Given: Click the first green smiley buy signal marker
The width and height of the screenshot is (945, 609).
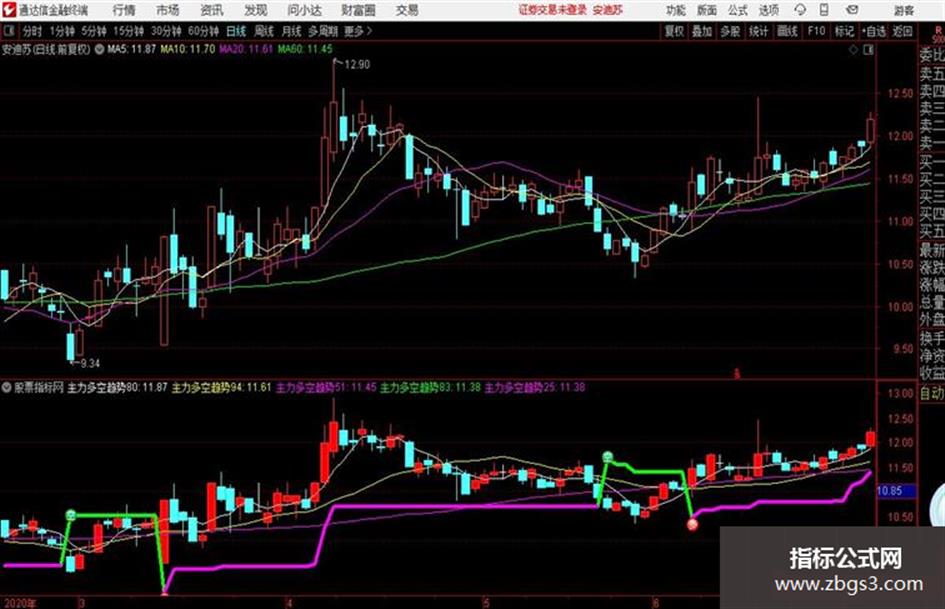Looking at the screenshot, I should click(x=71, y=515).
